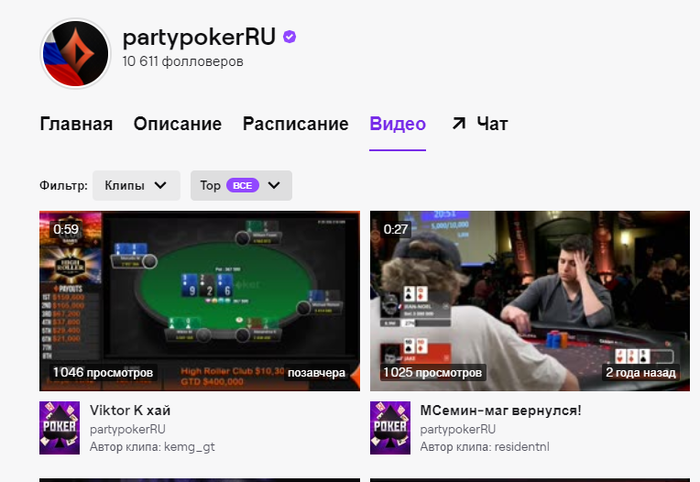
Task: Open the МСемин-маг вернулся! title link
Action: (x=500, y=410)
